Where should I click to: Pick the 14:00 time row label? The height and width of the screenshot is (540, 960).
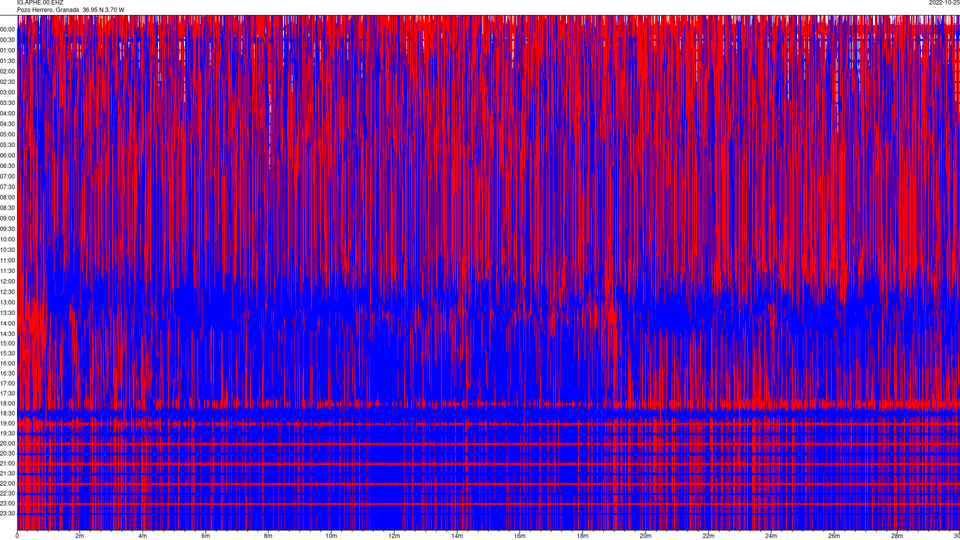pyautogui.click(x=7, y=323)
